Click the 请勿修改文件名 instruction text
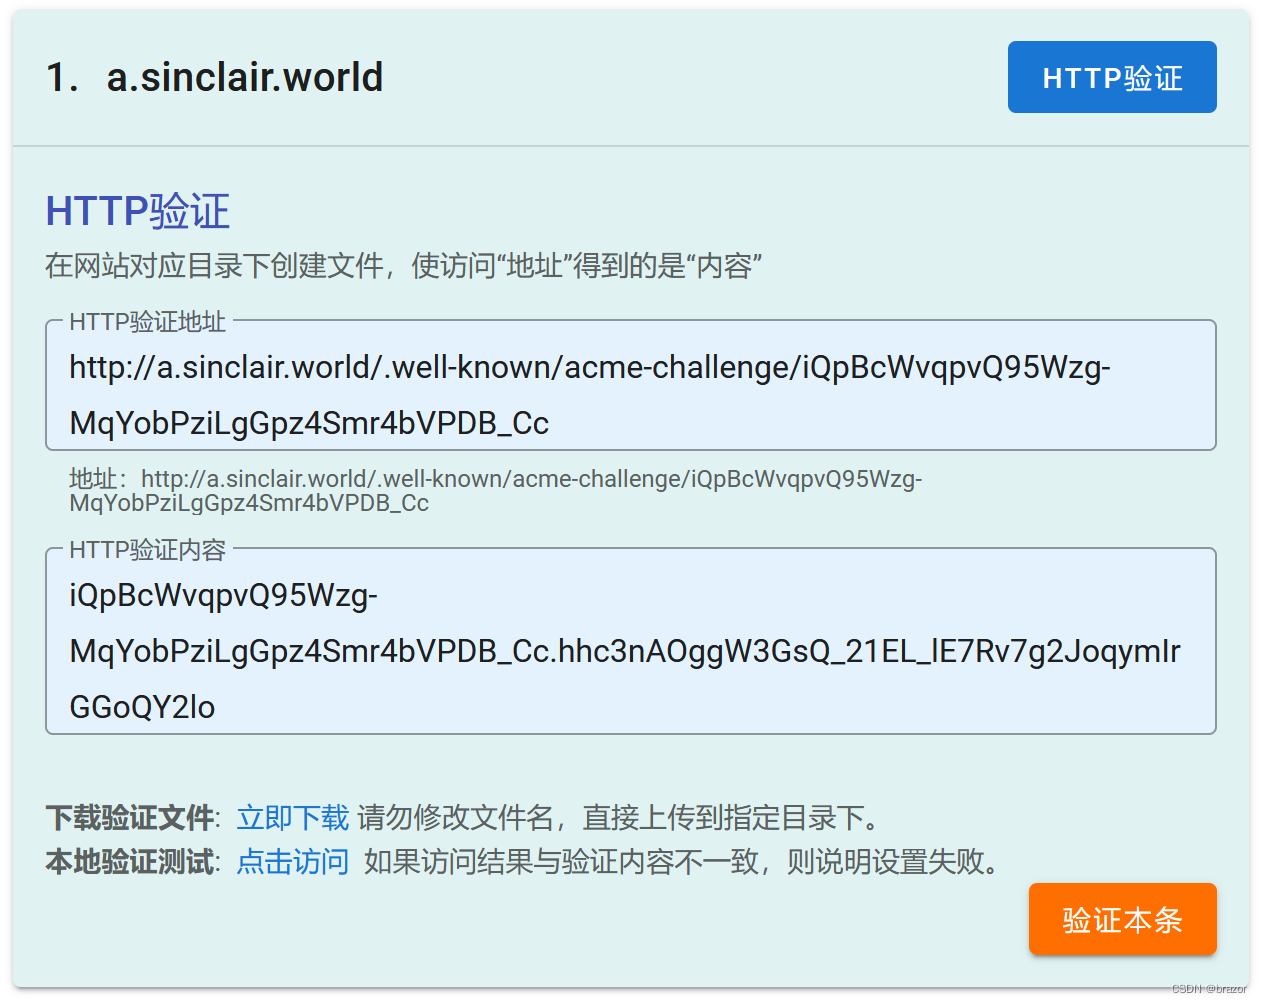Viewport: 1262px width, 1003px height. click(x=620, y=818)
